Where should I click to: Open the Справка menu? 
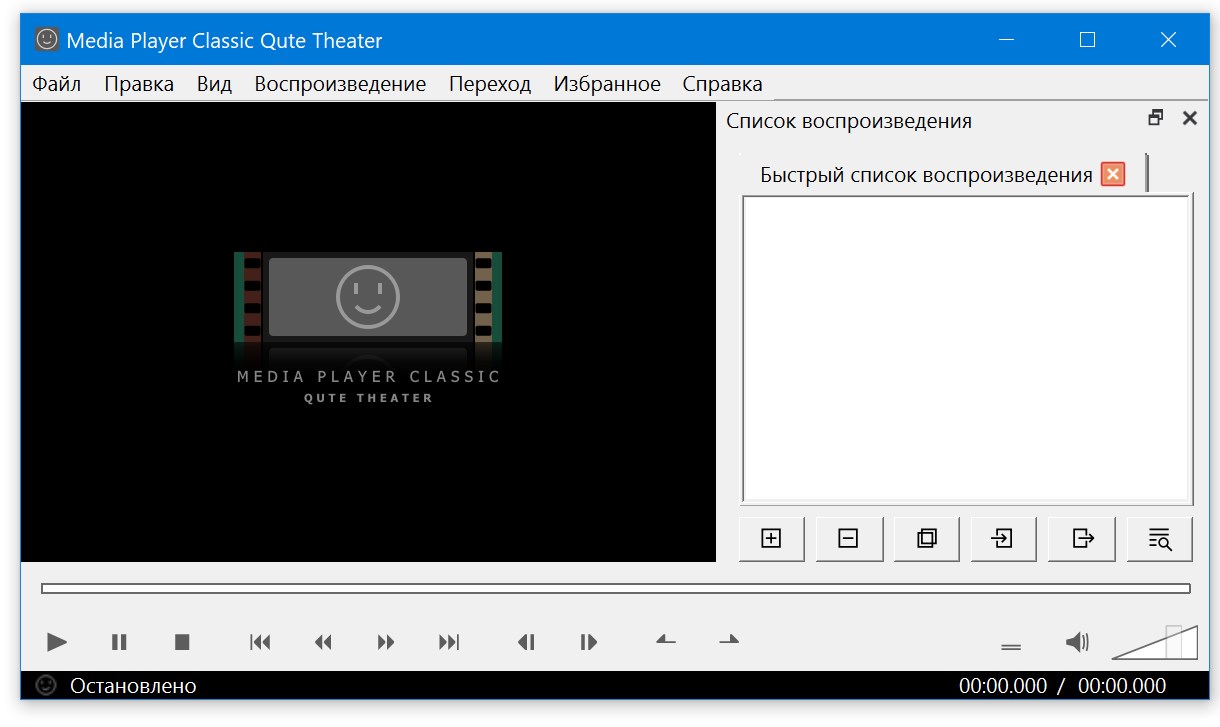point(722,83)
